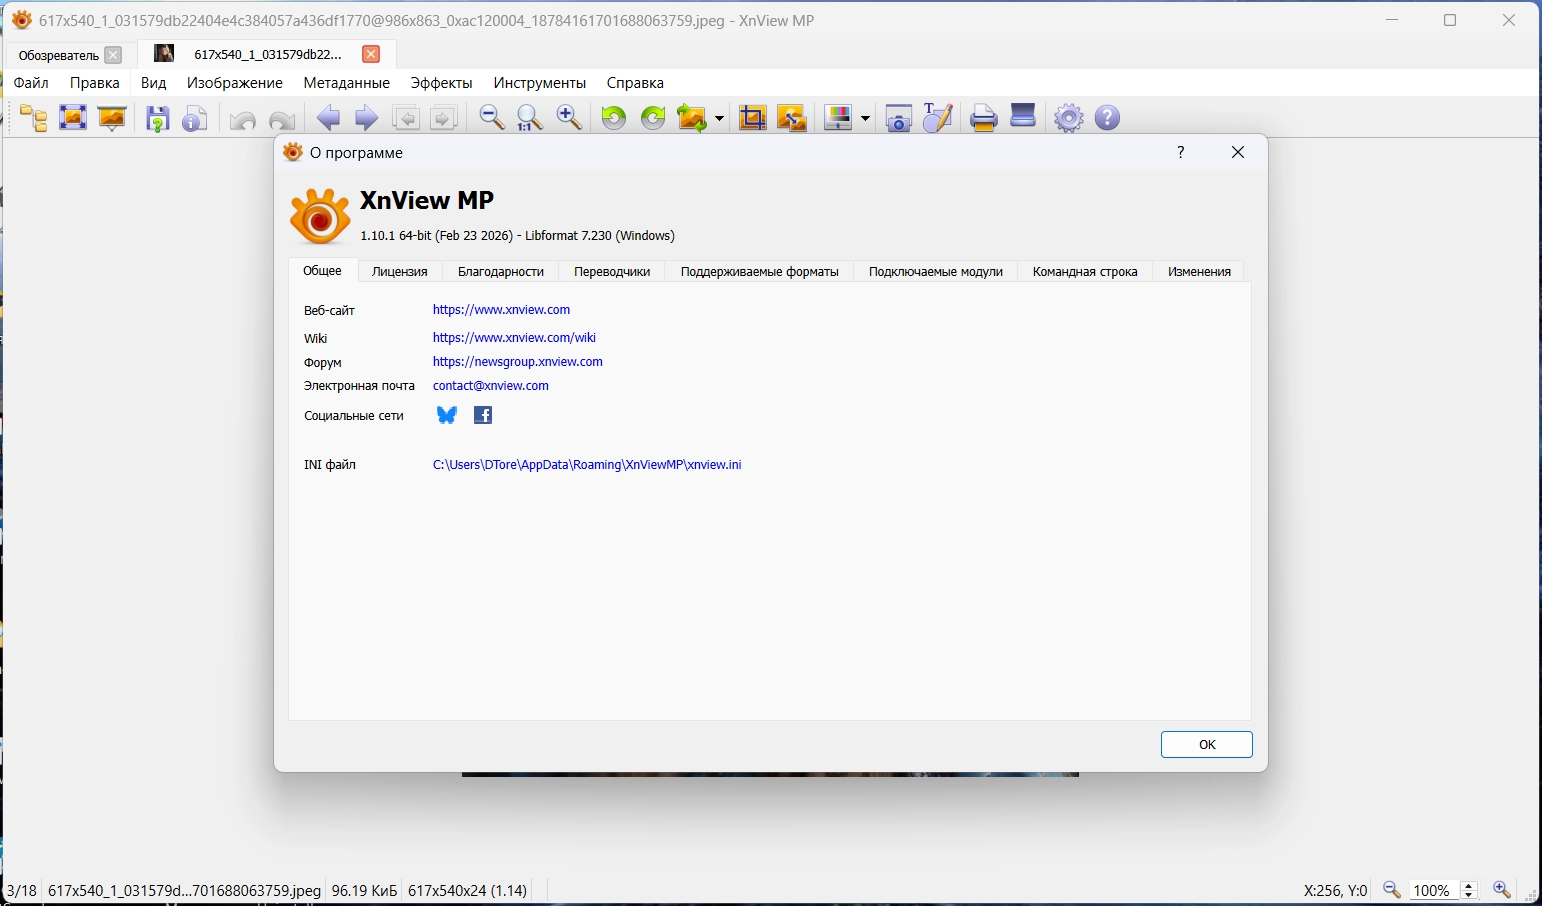The image size is (1542, 906).
Task: Switch to the Поддерживаемые форматы tab
Action: tap(760, 272)
